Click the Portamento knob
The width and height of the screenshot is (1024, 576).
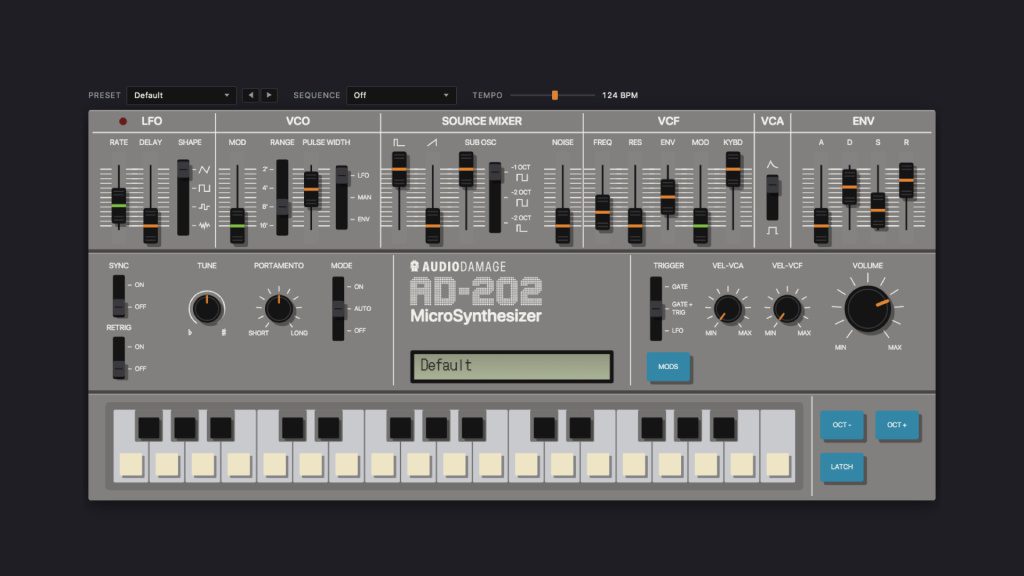(x=279, y=308)
